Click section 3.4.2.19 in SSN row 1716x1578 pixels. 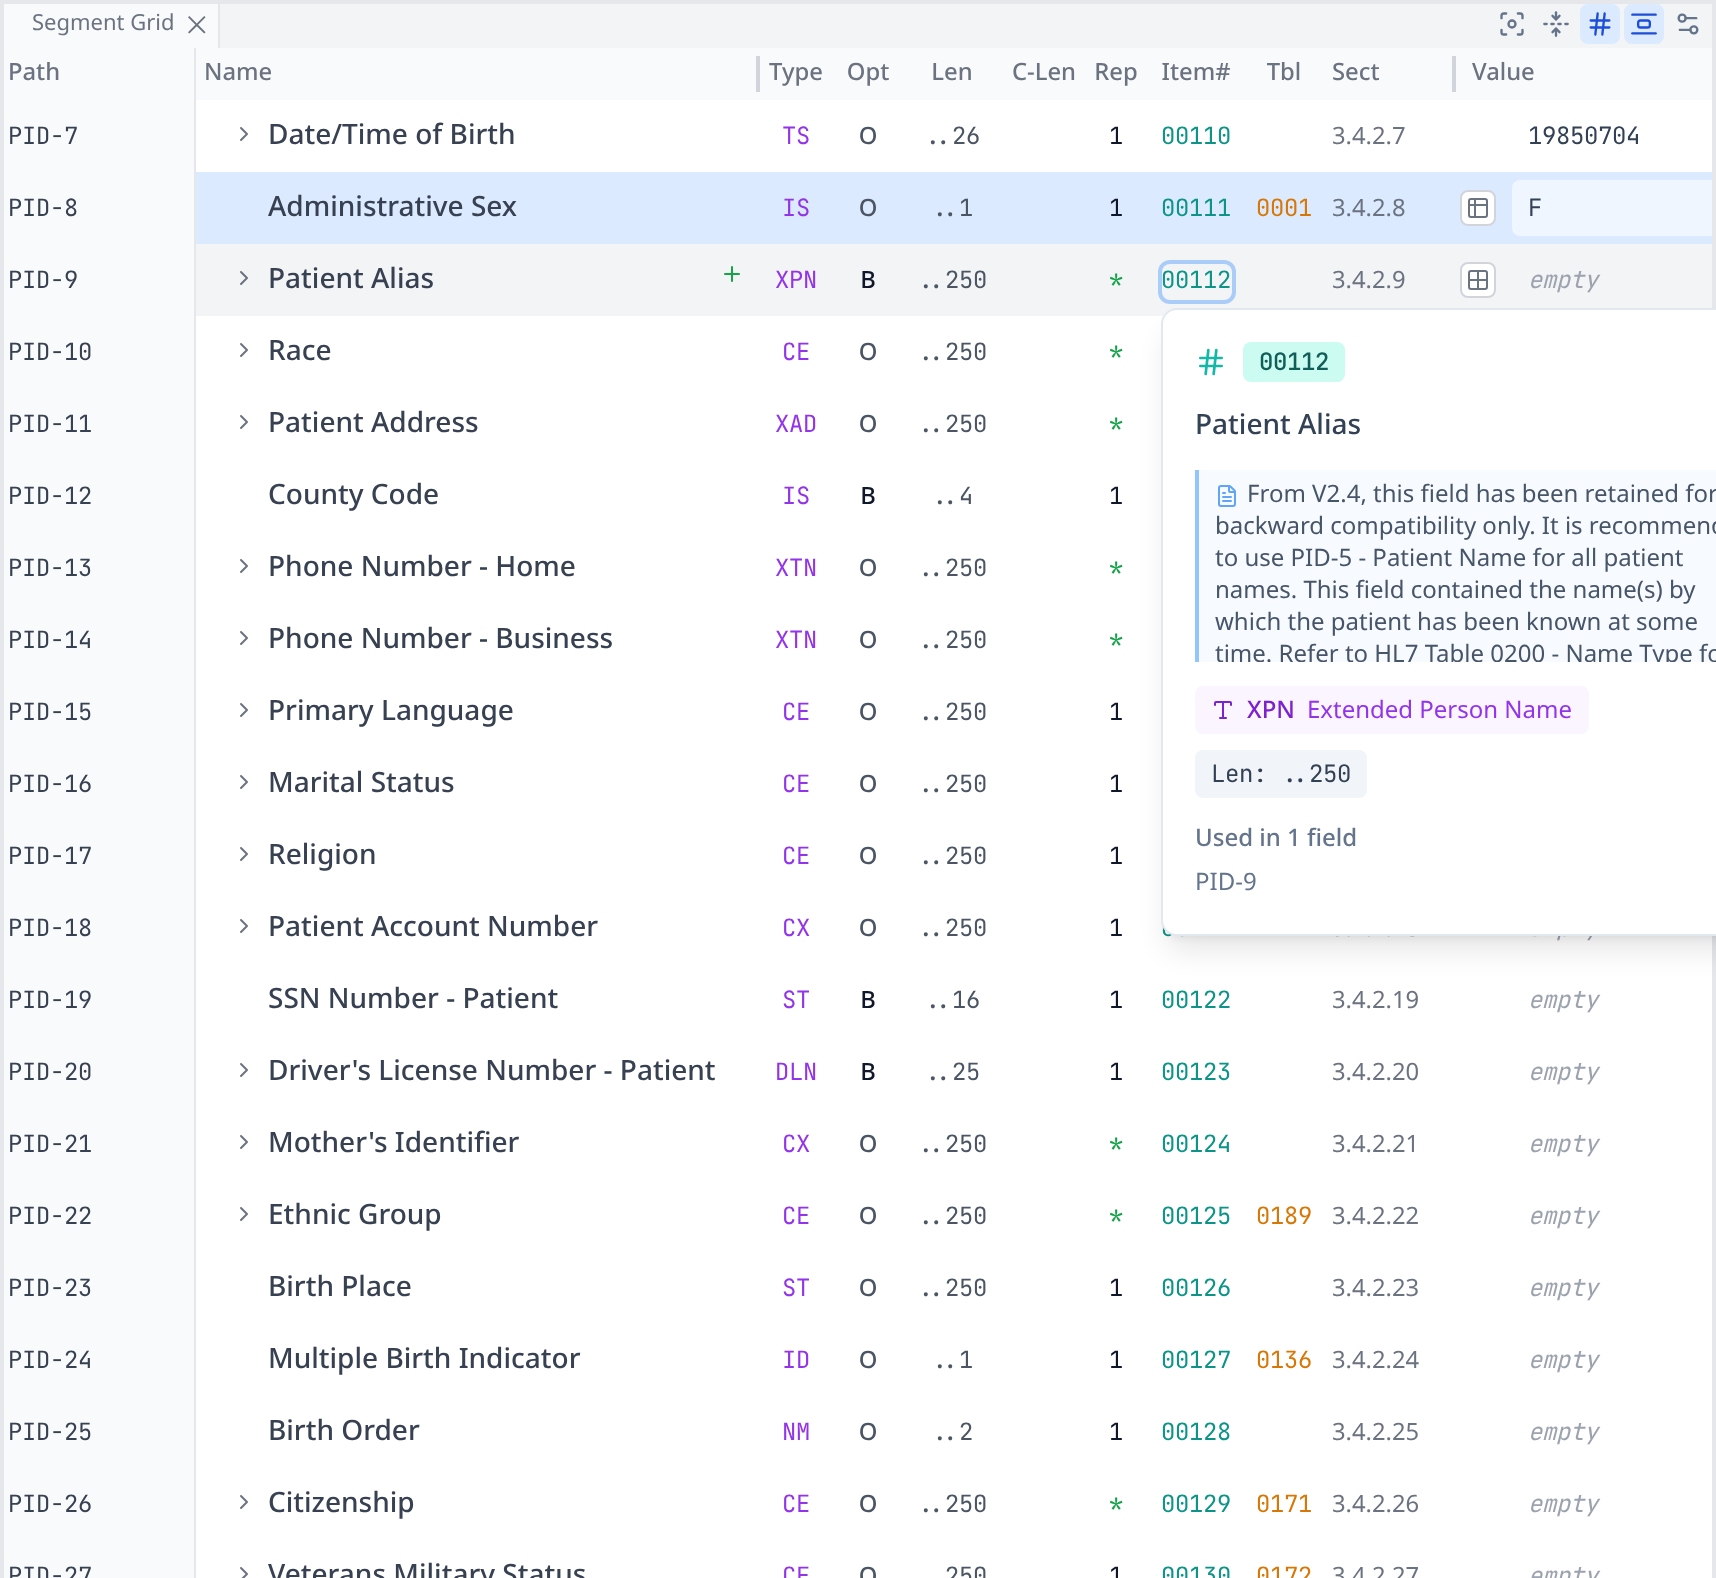tap(1374, 1000)
